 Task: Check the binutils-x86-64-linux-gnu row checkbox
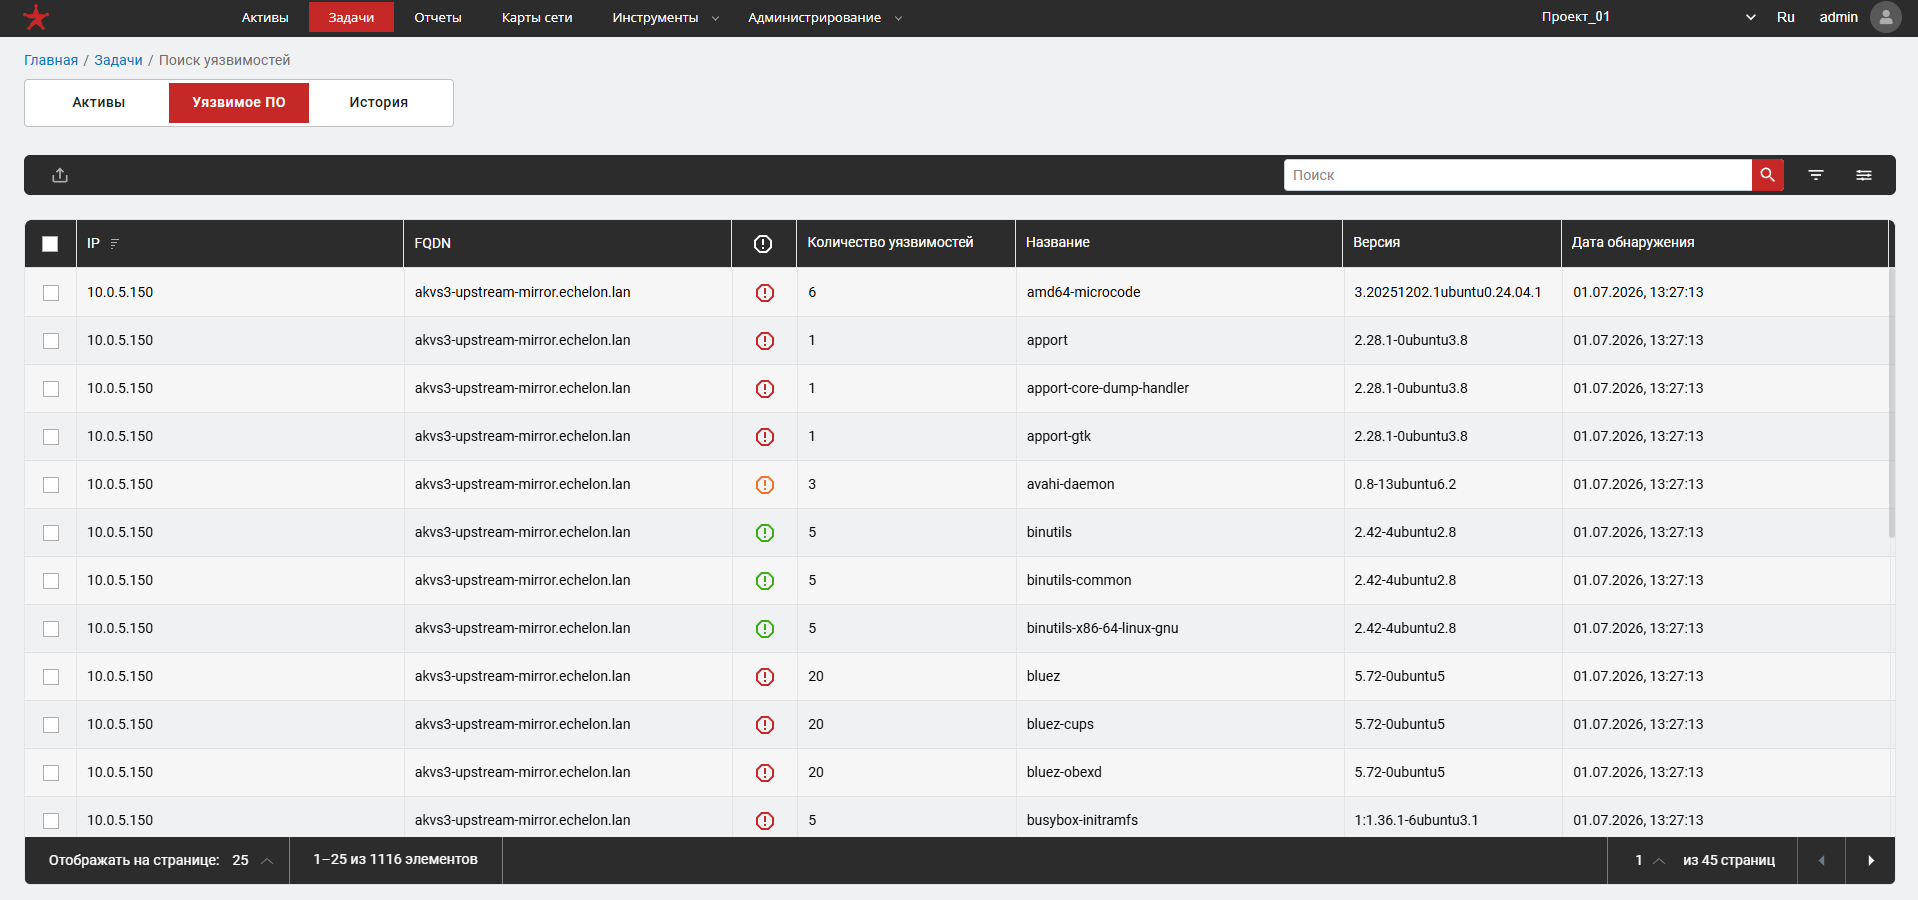tap(51, 629)
